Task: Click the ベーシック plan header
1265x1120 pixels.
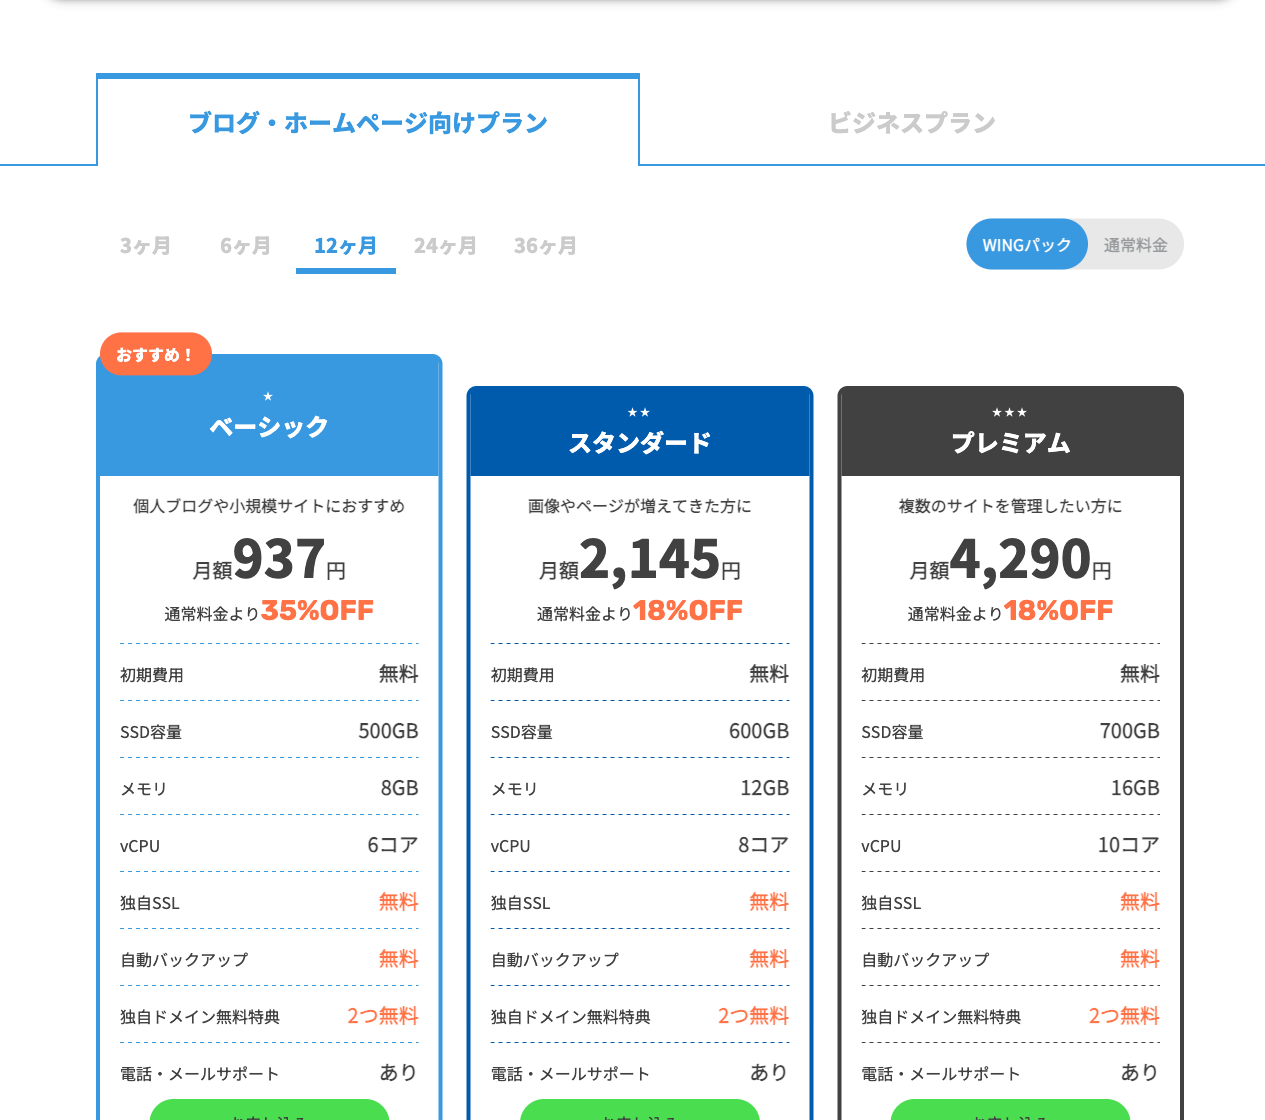Action: [269, 416]
